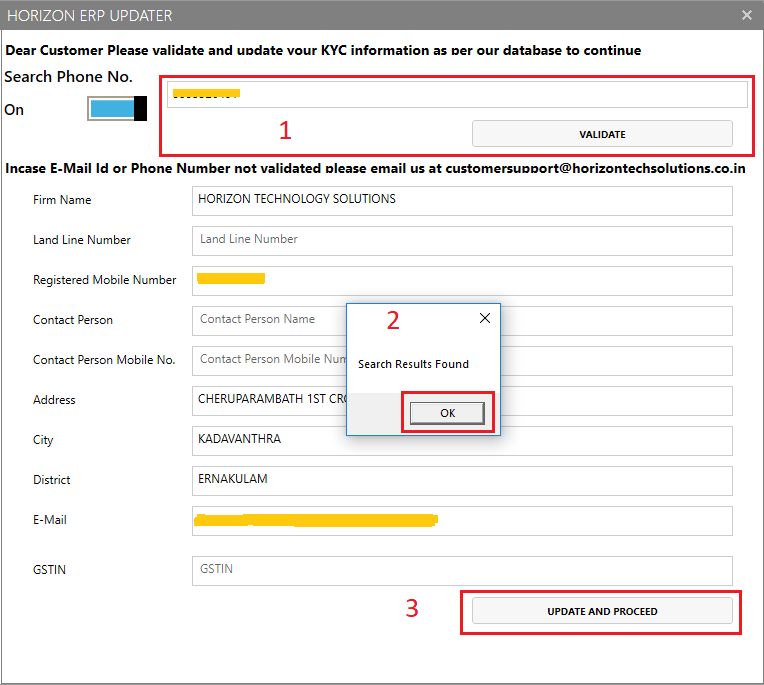
Task: Click the VALIDATE button
Action: pyautogui.click(x=602, y=134)
